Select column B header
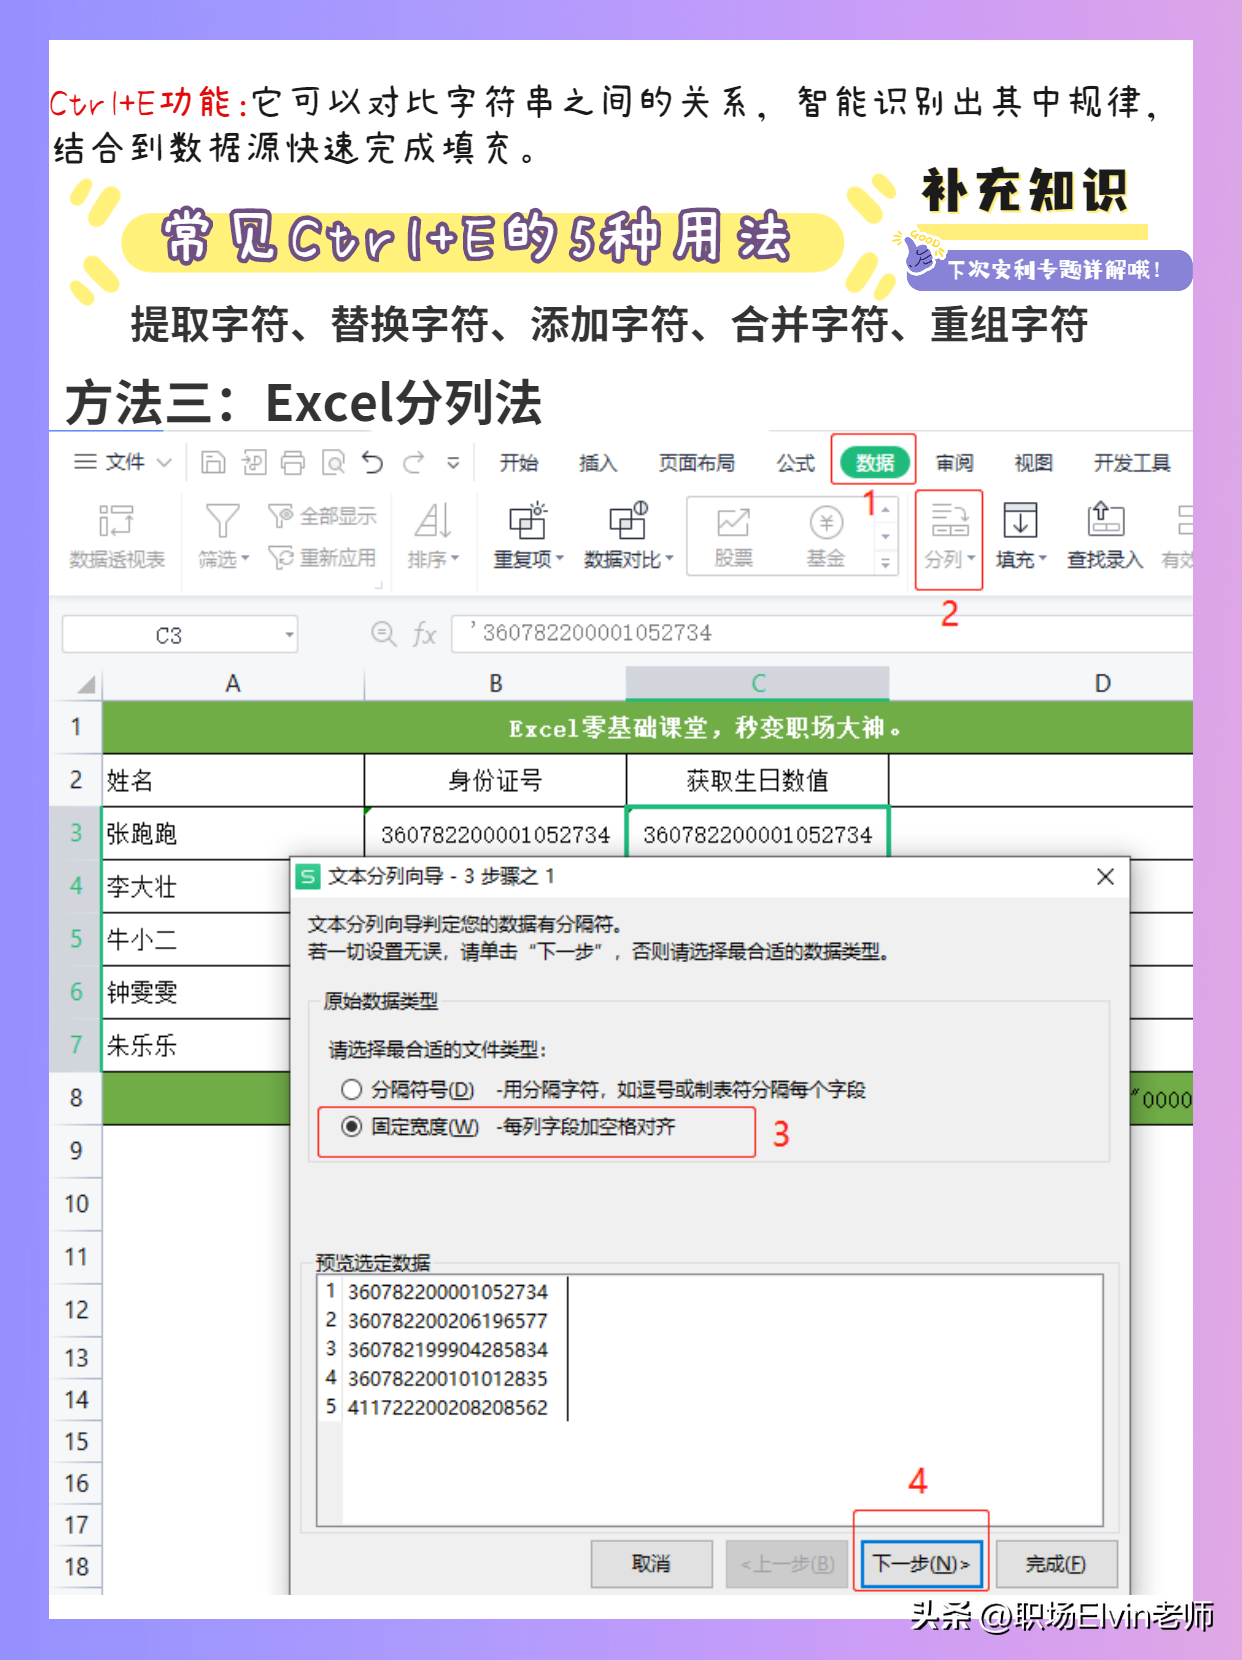The width and height of the screenshot is (1242, 1660). tap(495, 684)
